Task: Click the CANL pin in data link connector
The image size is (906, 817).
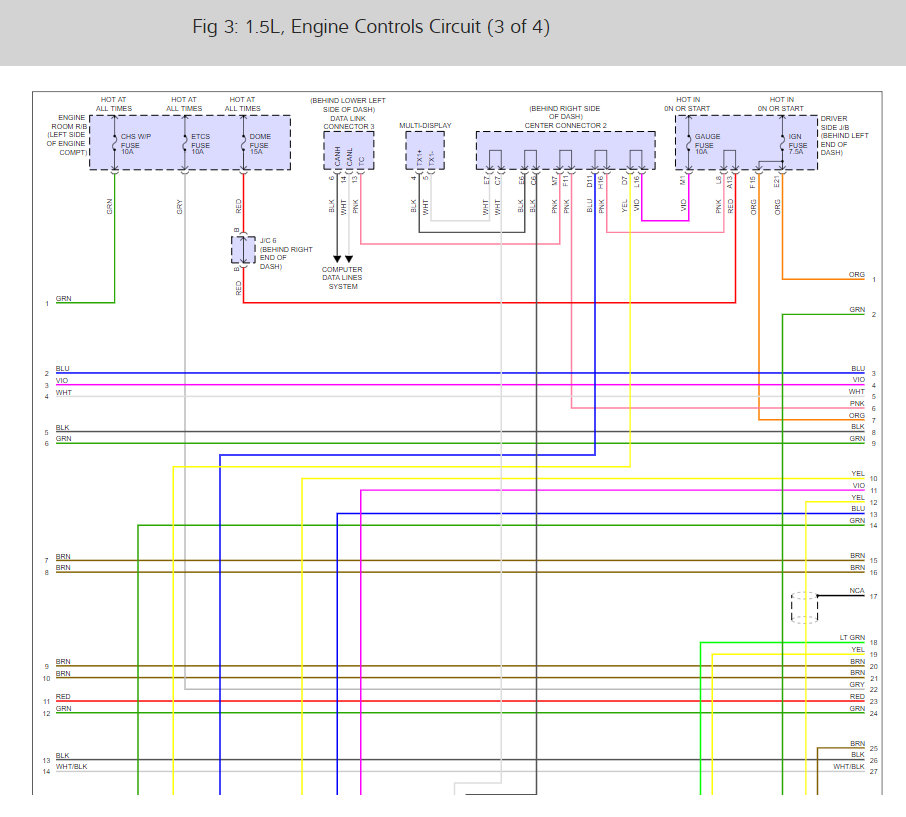Action: click(349, 157)
